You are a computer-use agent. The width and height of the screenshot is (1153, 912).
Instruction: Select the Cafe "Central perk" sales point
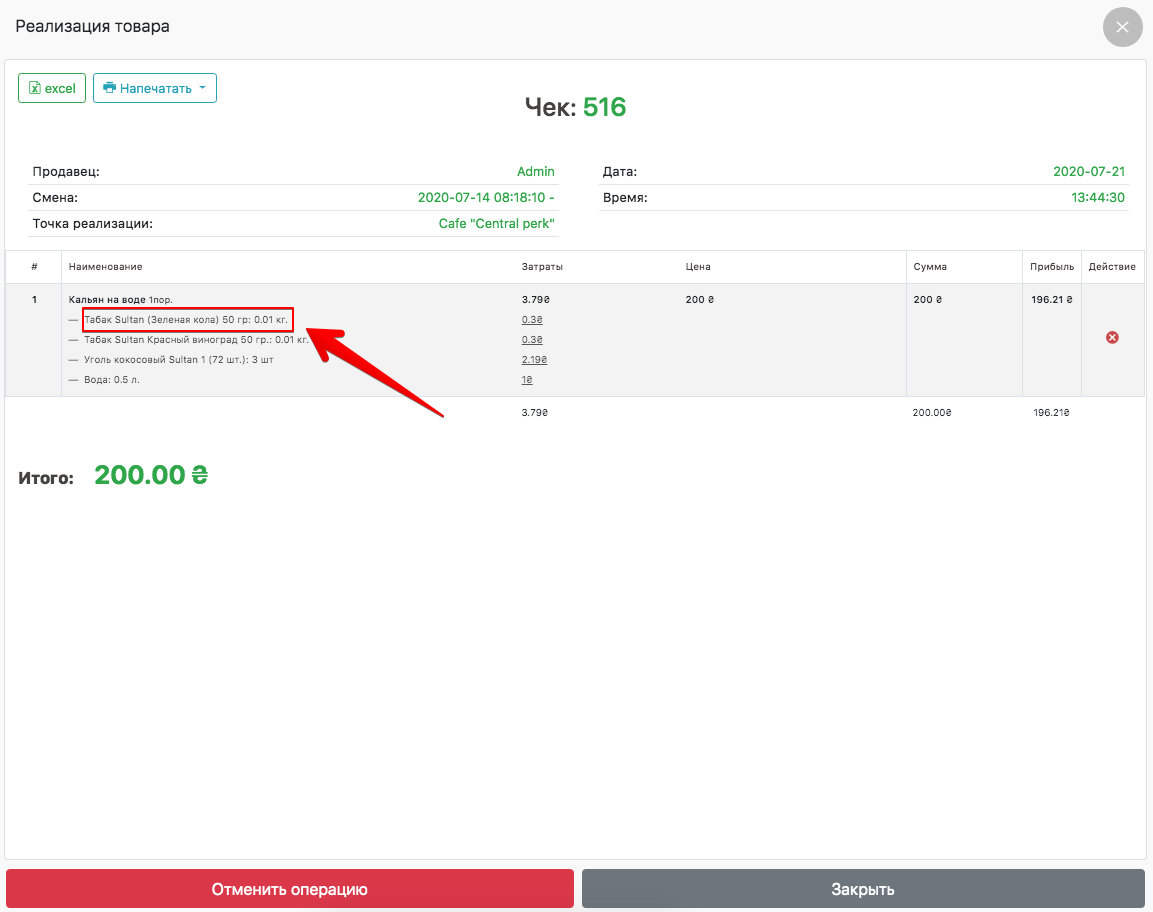pos(496,224)
